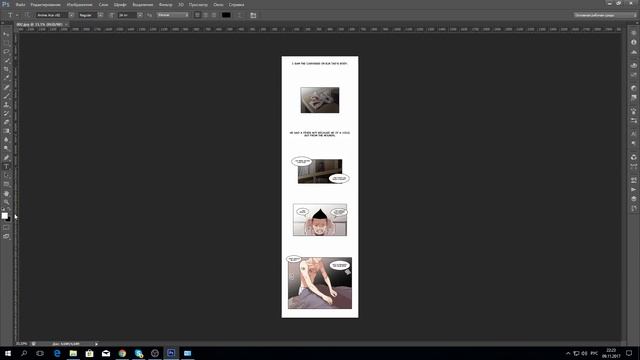Select the Move tool
Screen dimensions: 640x360
(6, 34)
